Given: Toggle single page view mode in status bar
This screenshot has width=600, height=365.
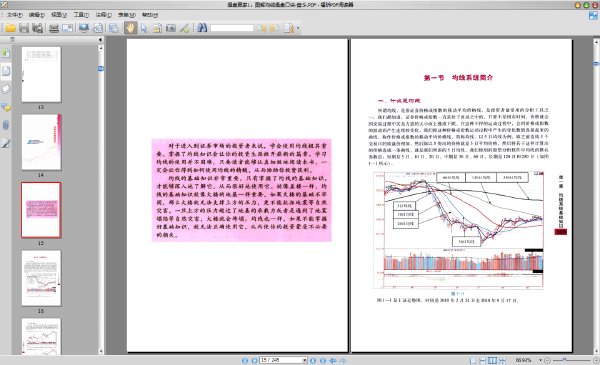Looking at the screenshot, I should point(473,360).
